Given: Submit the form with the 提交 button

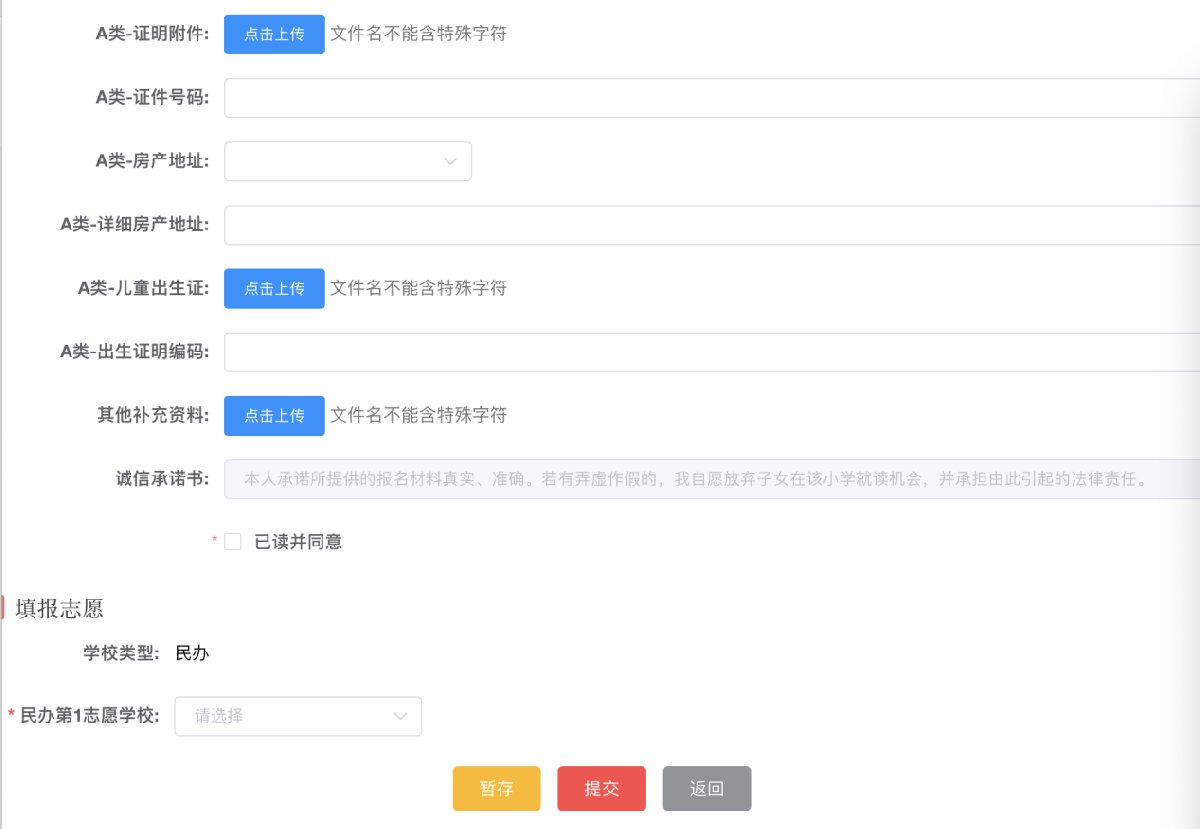Looking at the screenshot, I should click(x=601, y=788).
